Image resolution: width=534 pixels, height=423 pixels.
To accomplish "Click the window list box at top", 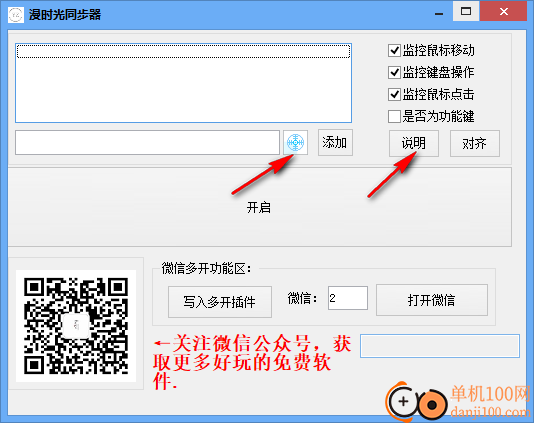I will 184,83.
